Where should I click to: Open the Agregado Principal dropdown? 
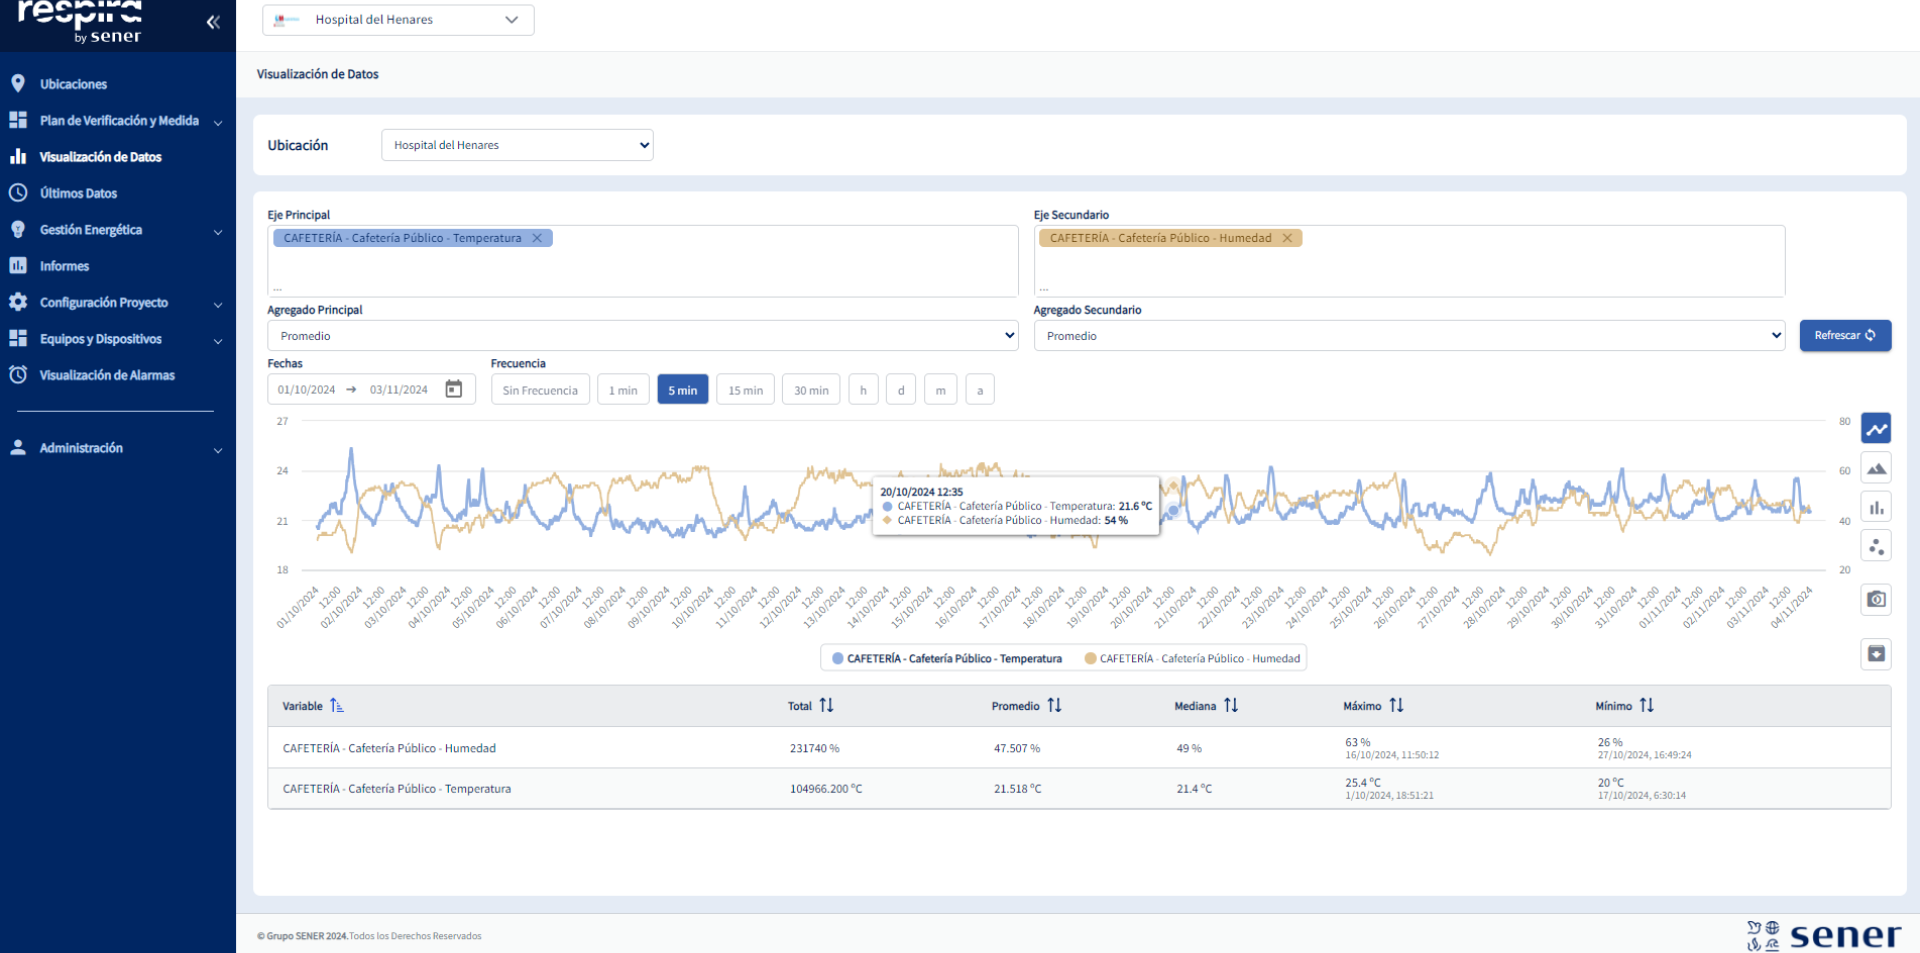642,336
